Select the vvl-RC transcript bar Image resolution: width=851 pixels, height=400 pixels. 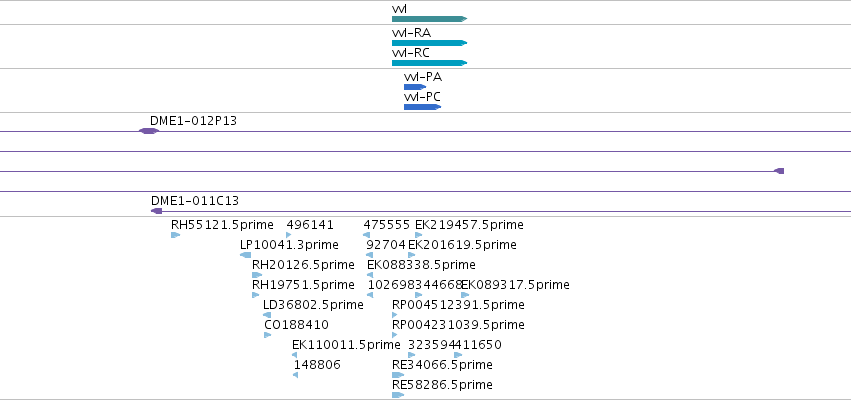click(x=429, y=63)
